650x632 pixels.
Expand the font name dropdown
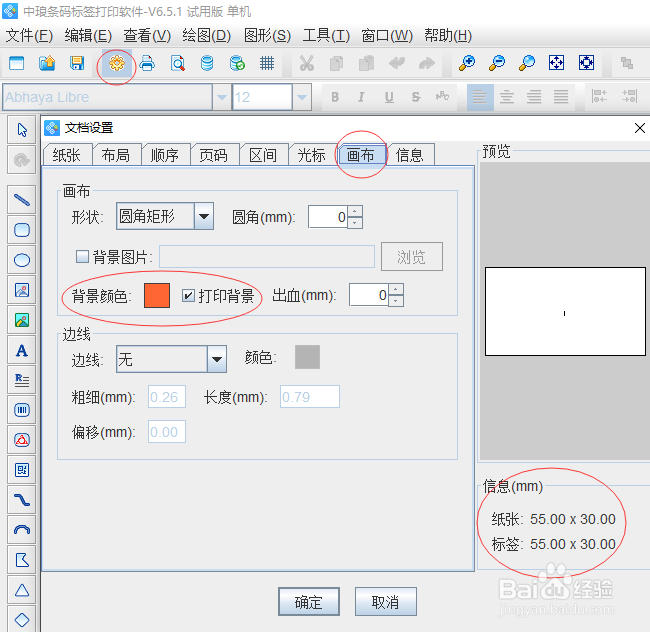(222, 97)
